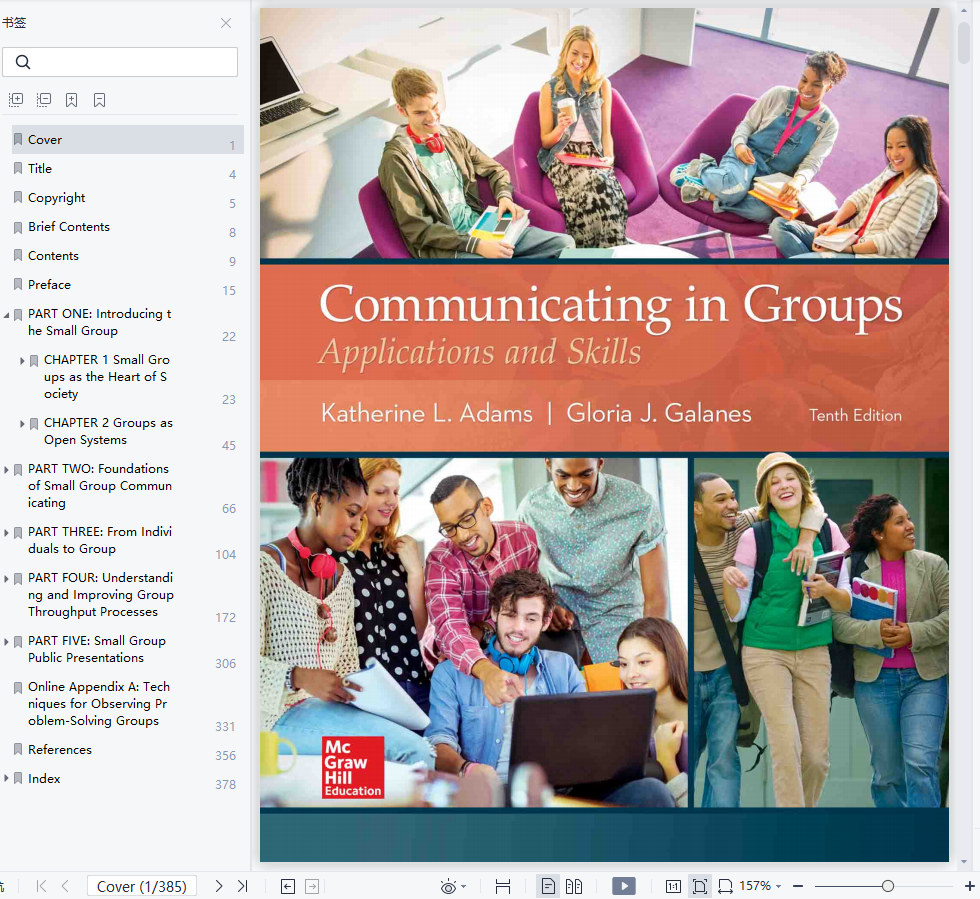Open PART FOUR: Understanding and Improving bookmark
Viewport: 980px width, 899px height.
101,595
